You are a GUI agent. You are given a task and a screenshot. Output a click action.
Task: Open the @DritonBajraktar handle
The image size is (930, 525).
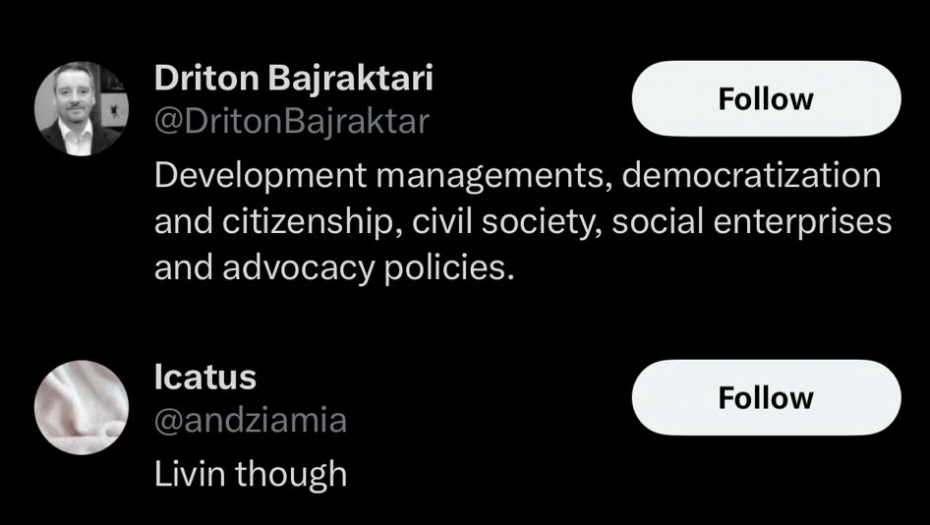pyautogui.click(x=291, y=122)
